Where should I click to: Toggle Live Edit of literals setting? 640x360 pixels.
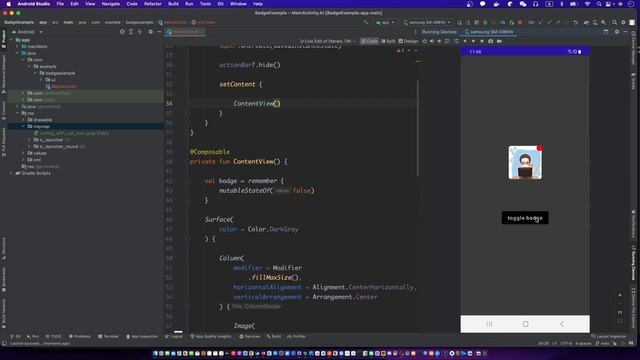click(x=327, y=41)
